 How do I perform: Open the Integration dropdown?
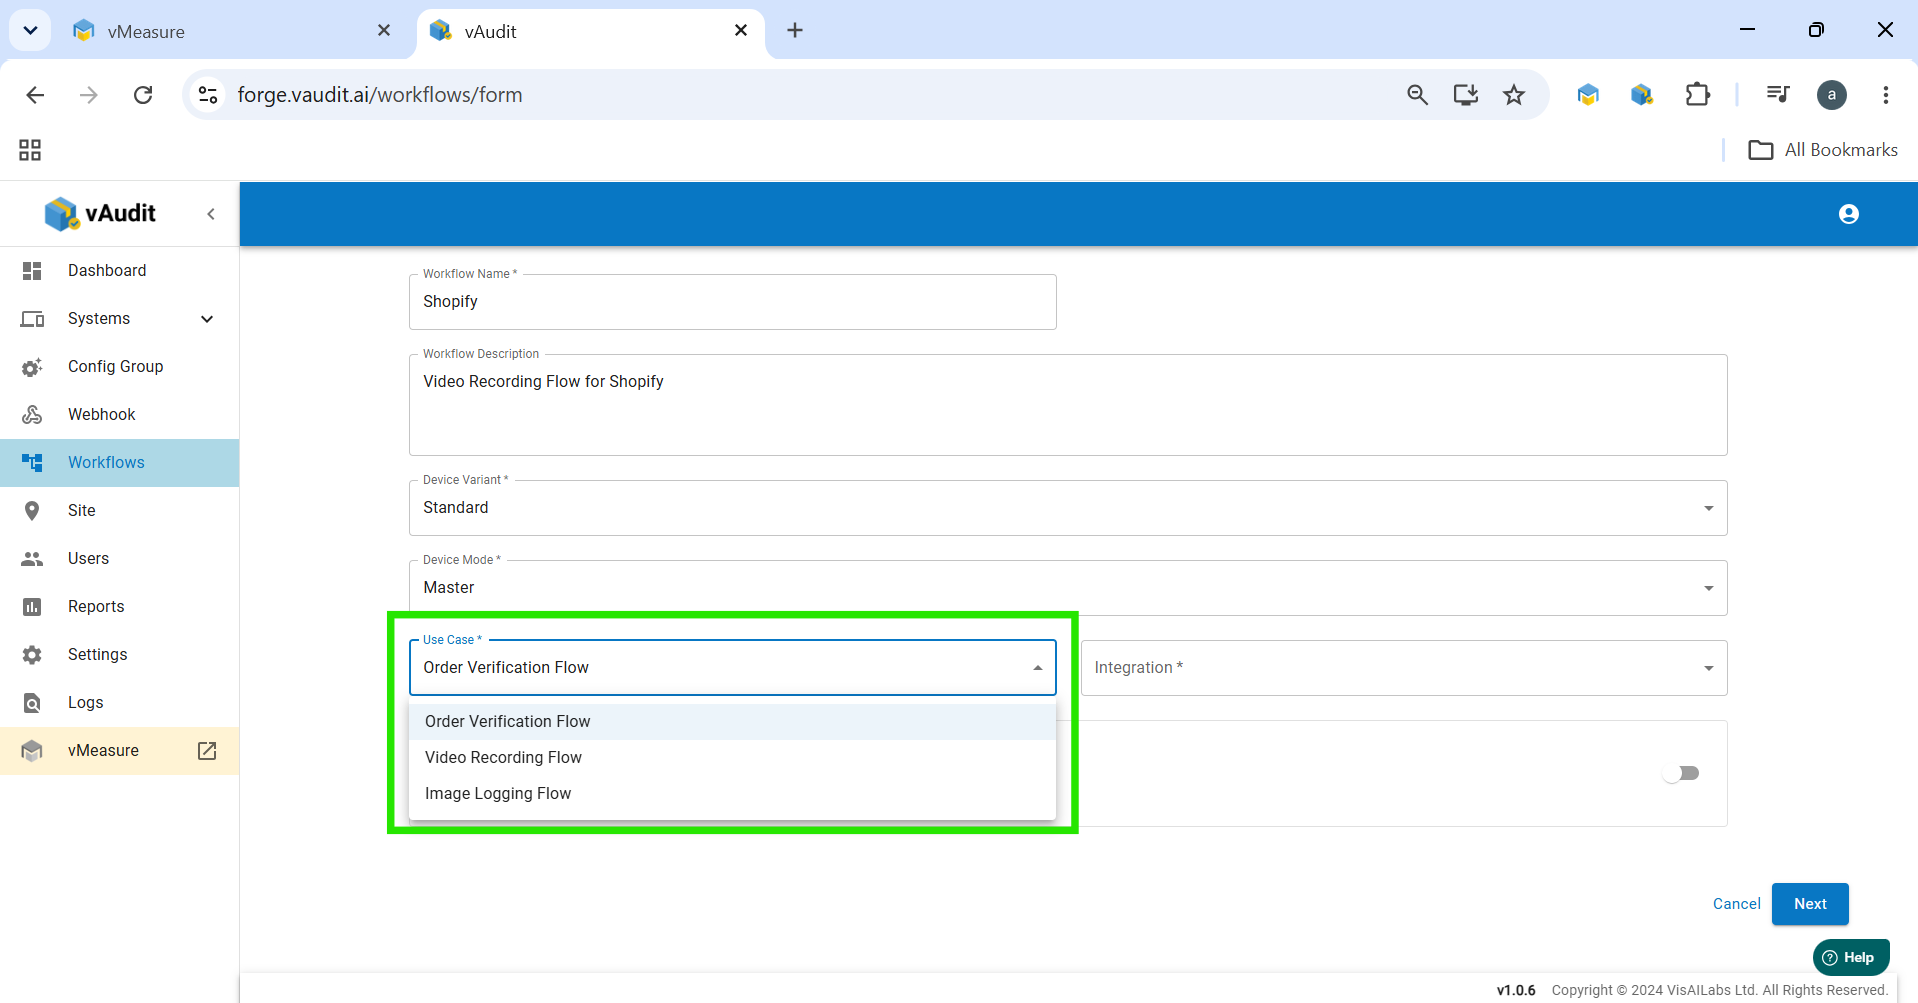1404,668
